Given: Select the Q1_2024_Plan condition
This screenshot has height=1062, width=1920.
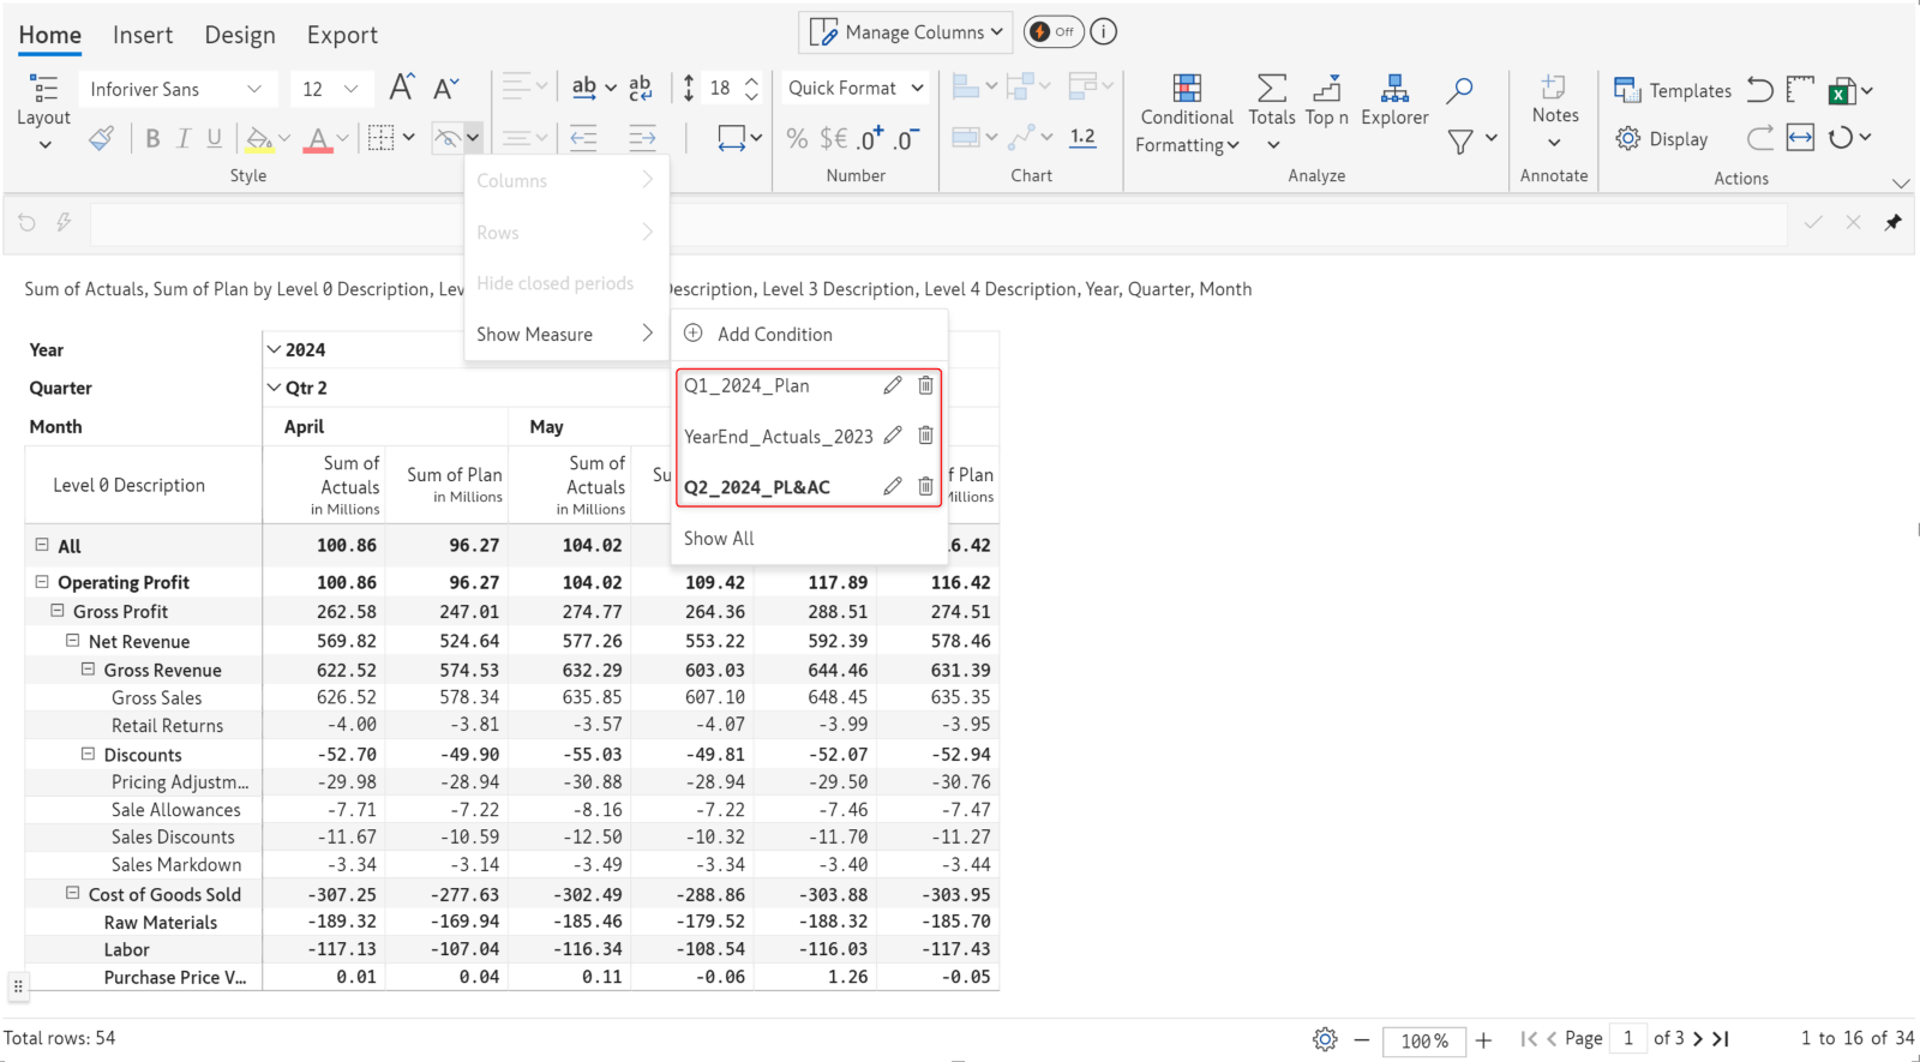Looking at the screenshot, I should pyautogui.click(x=746, y=385).
